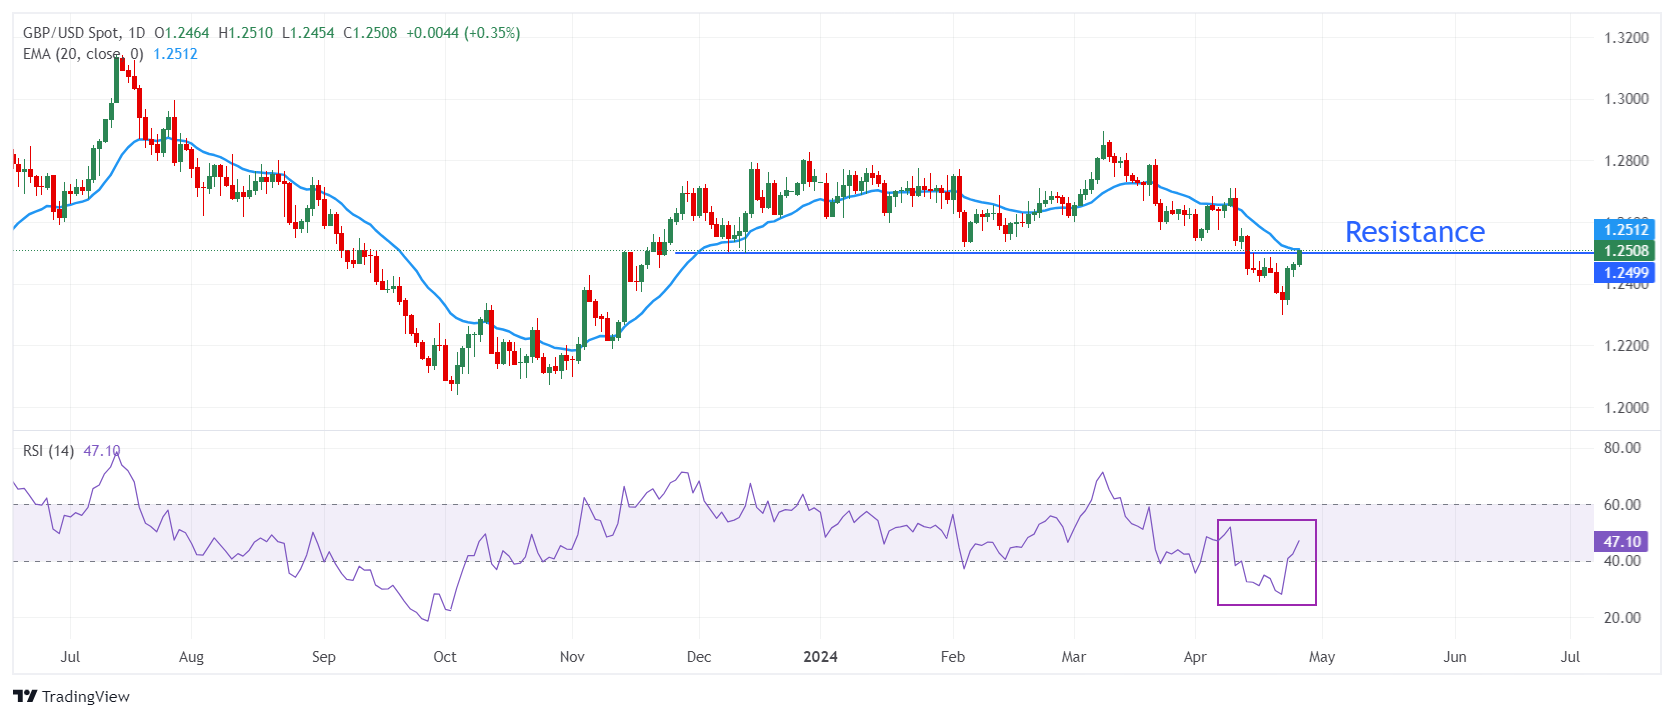
Task: Click the GBP/USD Spot symbol title
Action: (x=70, y=33)
